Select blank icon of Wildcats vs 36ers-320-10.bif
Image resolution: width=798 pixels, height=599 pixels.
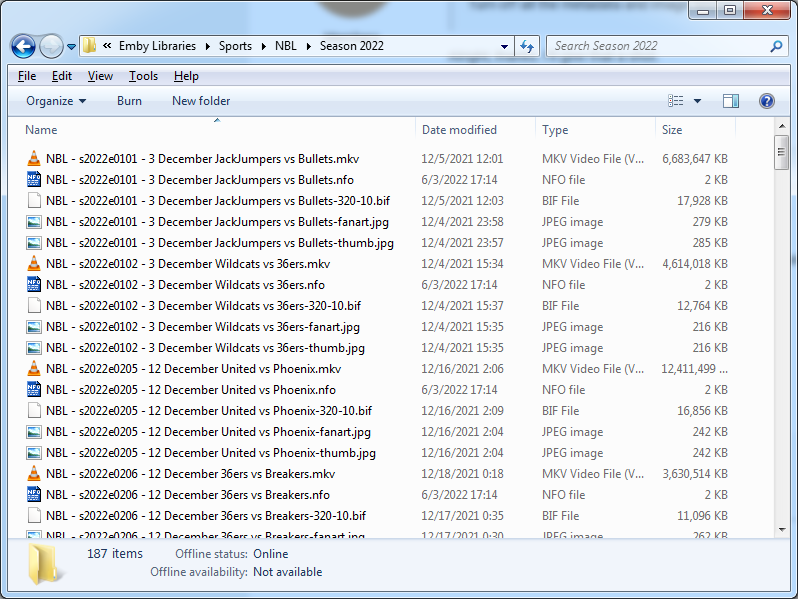click(x=34, y=305)
